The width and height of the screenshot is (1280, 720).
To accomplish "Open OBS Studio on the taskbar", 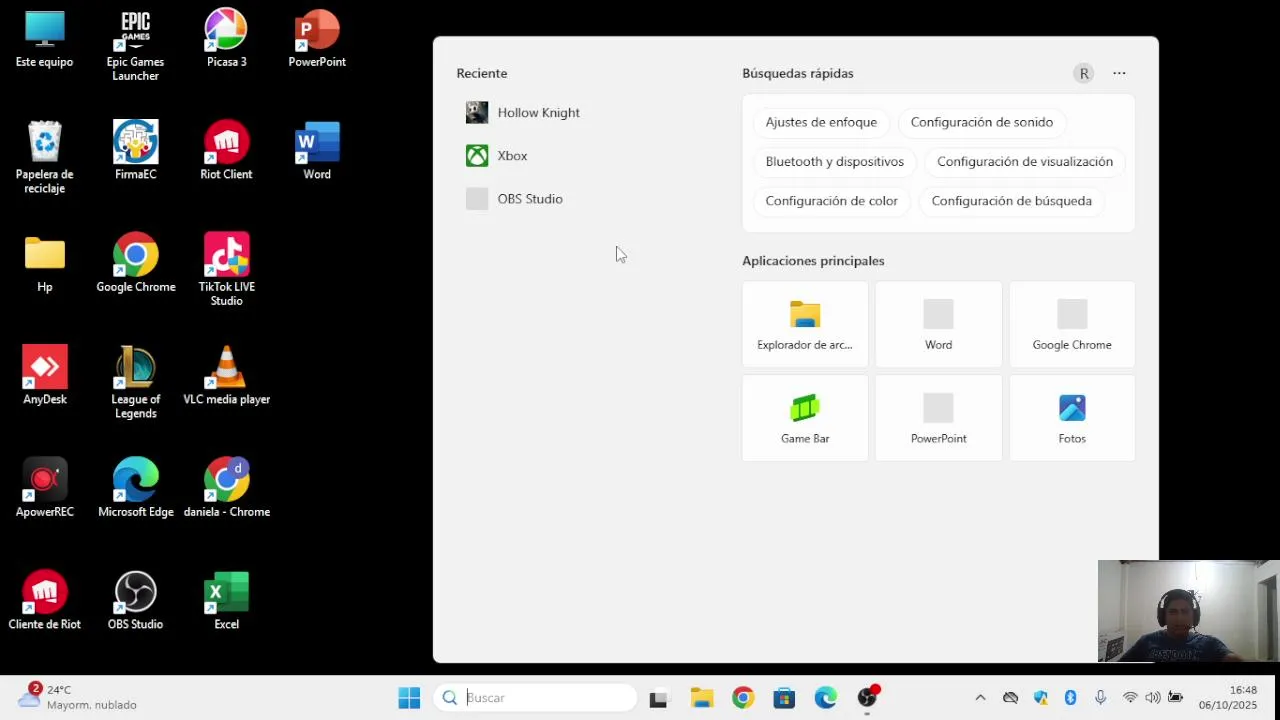I will pyautogui.click(x=867, y=698).
